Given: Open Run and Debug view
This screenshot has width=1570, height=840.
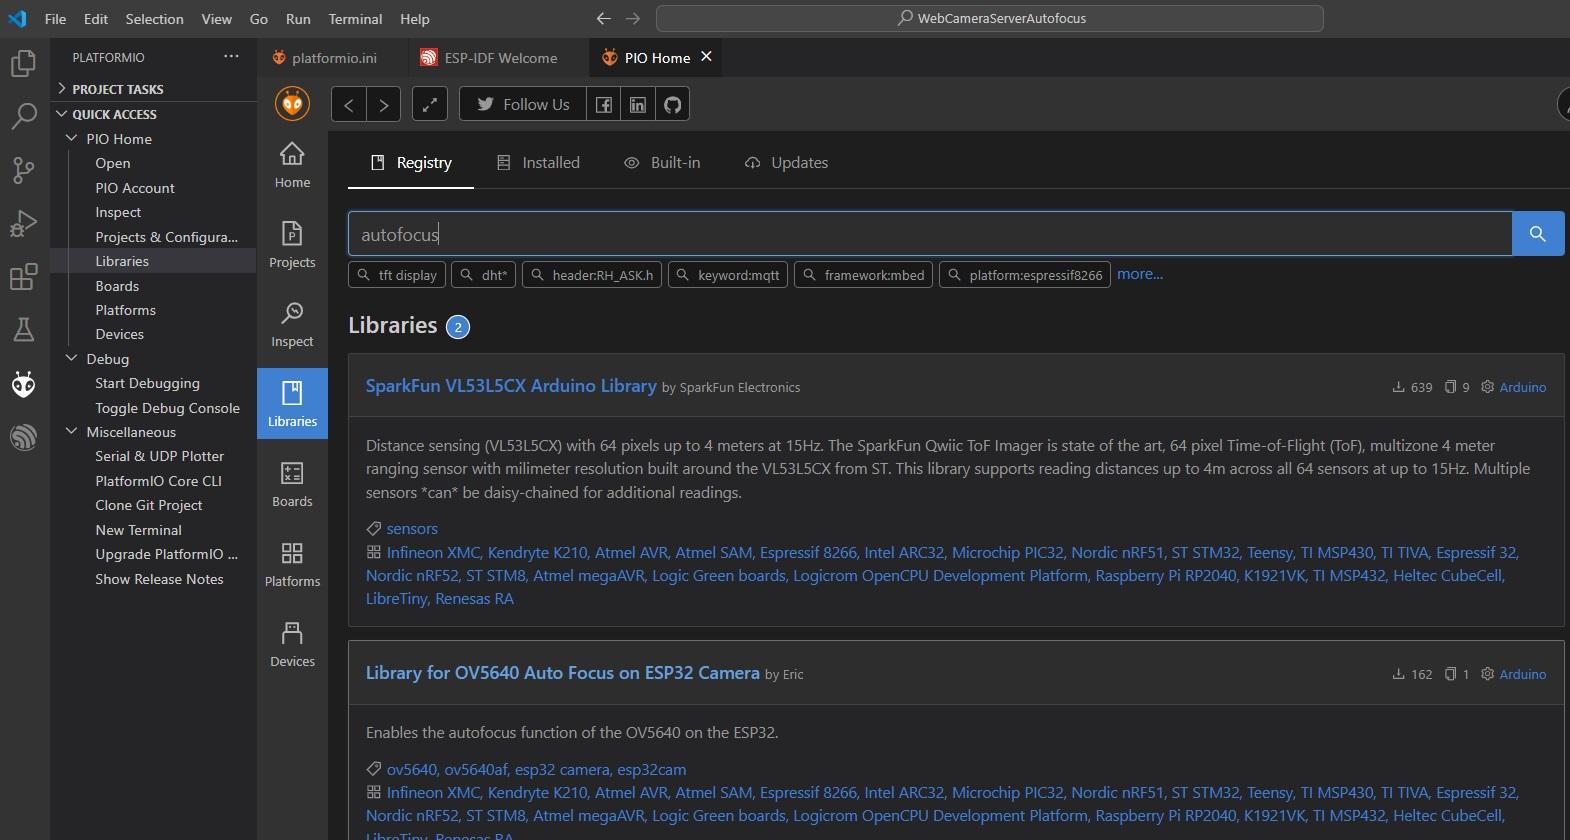Looking at the screenshot, I should (23, 223).
